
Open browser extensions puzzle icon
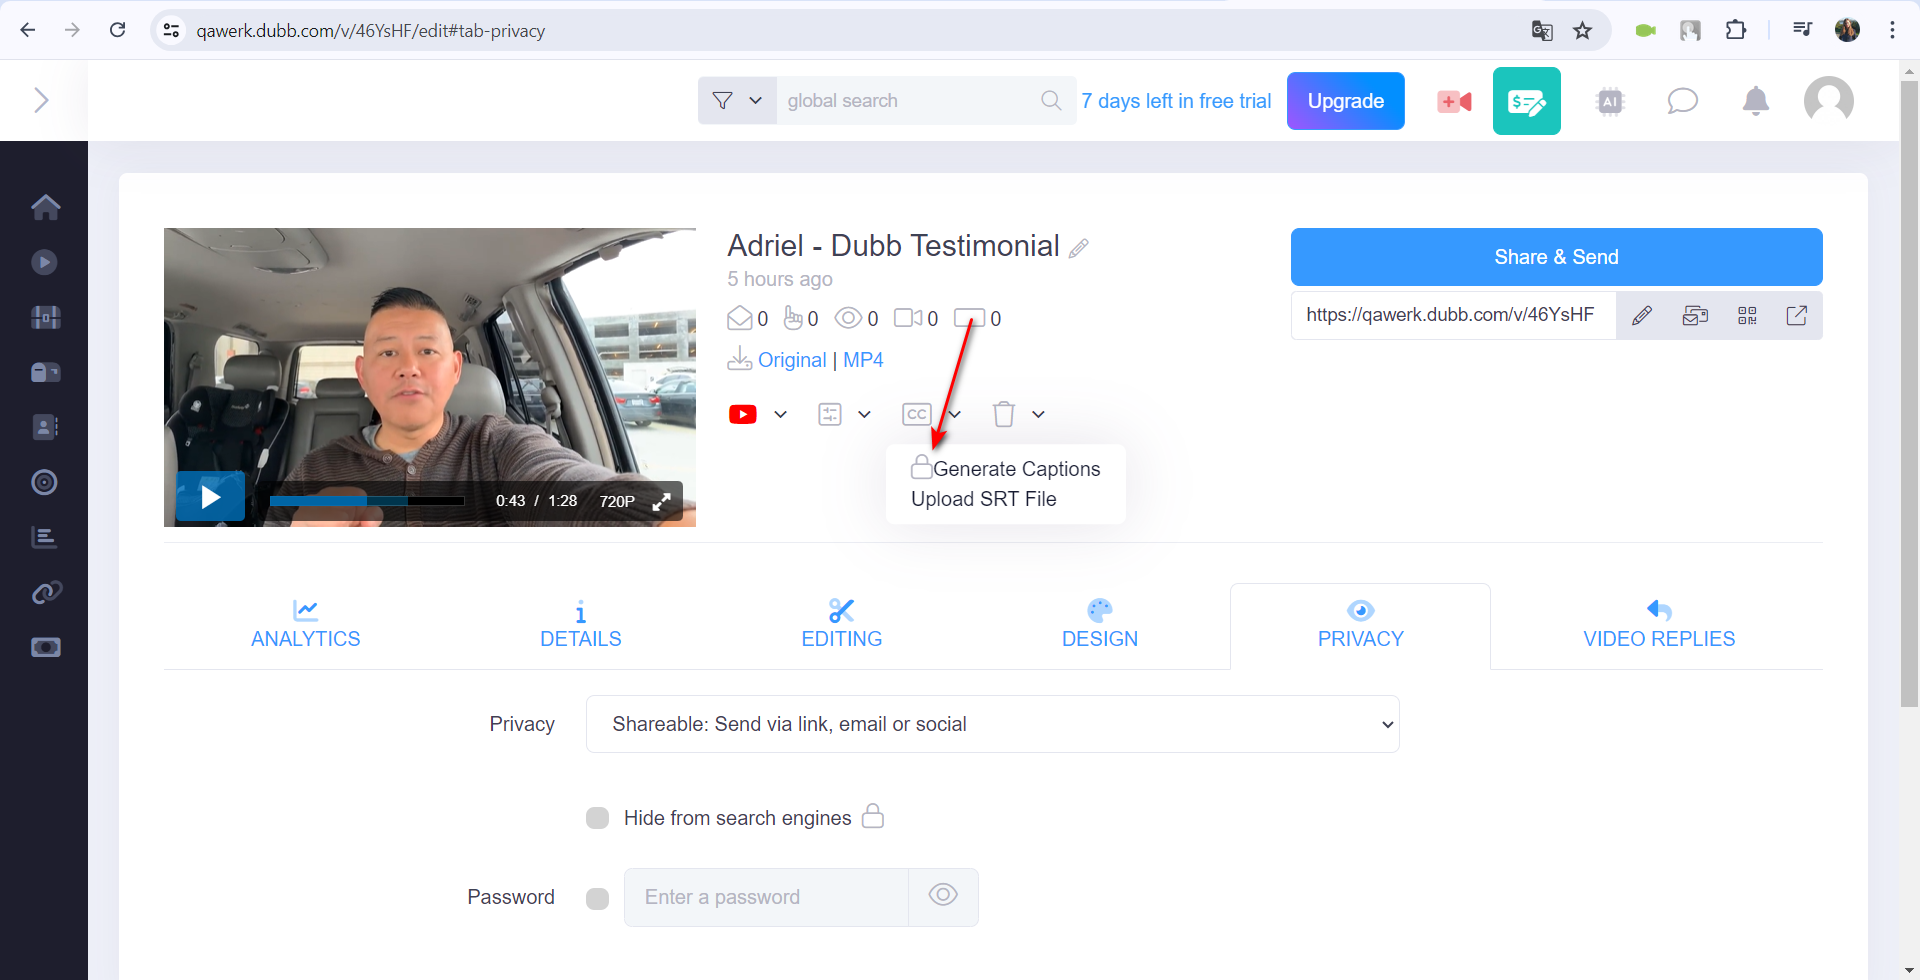coord(1736,30)
